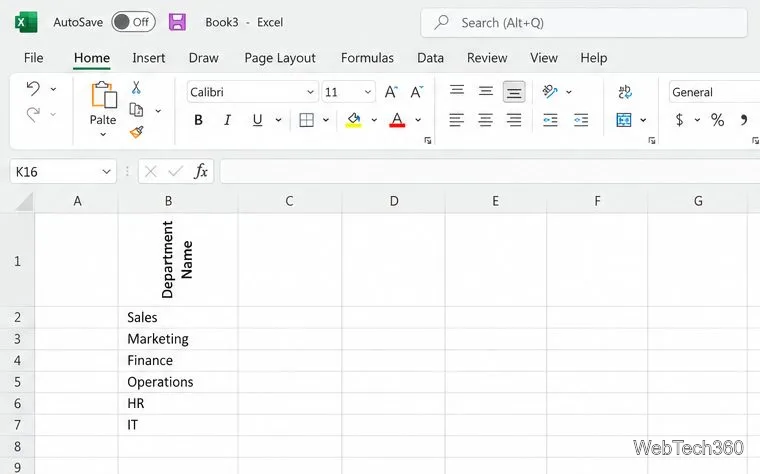Apply comma style format
760x474 pixels.
pyautogui.click(x=744, y=120)
